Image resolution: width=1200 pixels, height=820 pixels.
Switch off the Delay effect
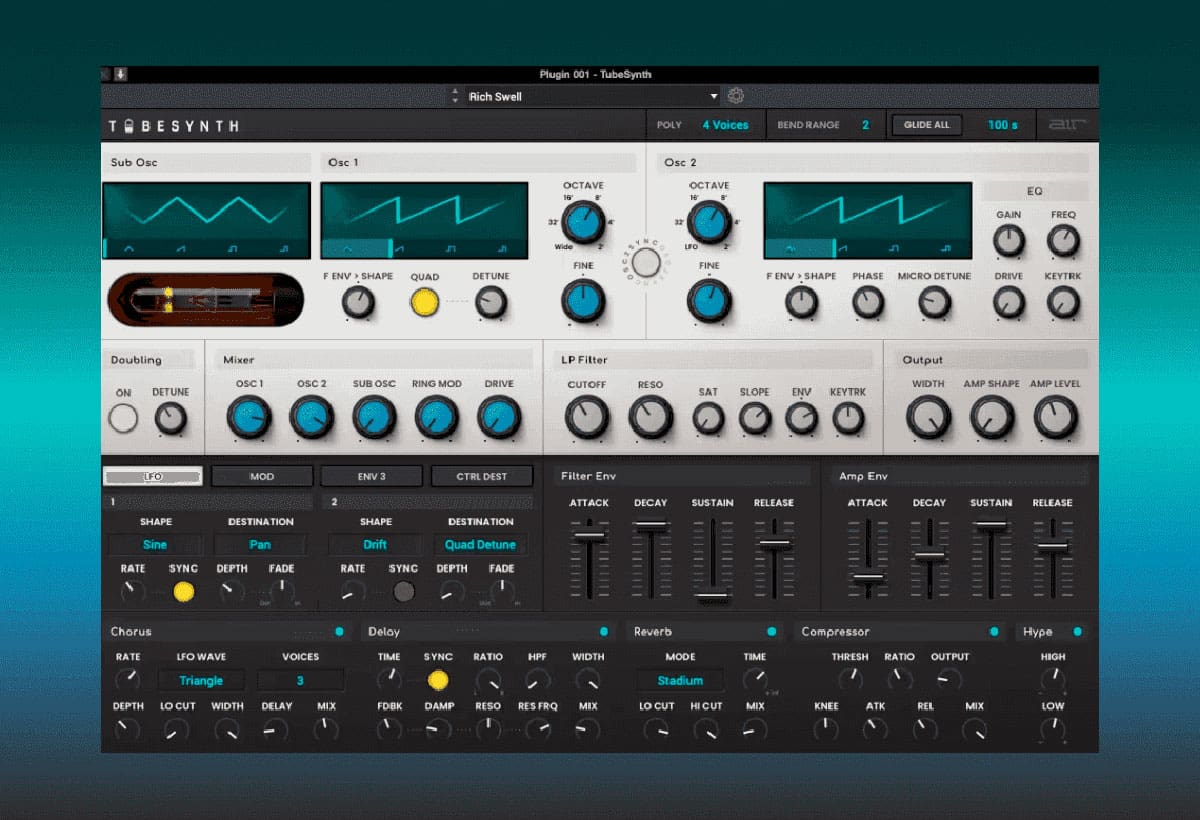[604, 632]
